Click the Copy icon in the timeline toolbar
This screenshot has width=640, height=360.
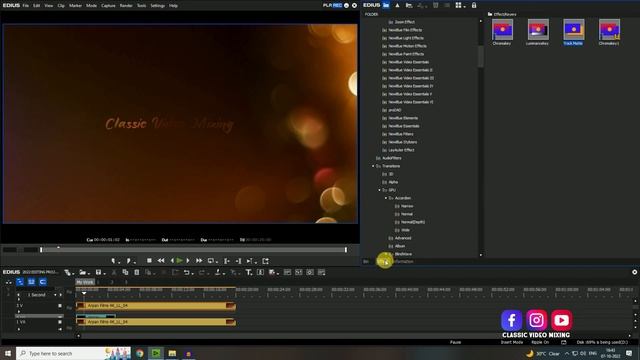pyautogui.click(x=125, y=272)
